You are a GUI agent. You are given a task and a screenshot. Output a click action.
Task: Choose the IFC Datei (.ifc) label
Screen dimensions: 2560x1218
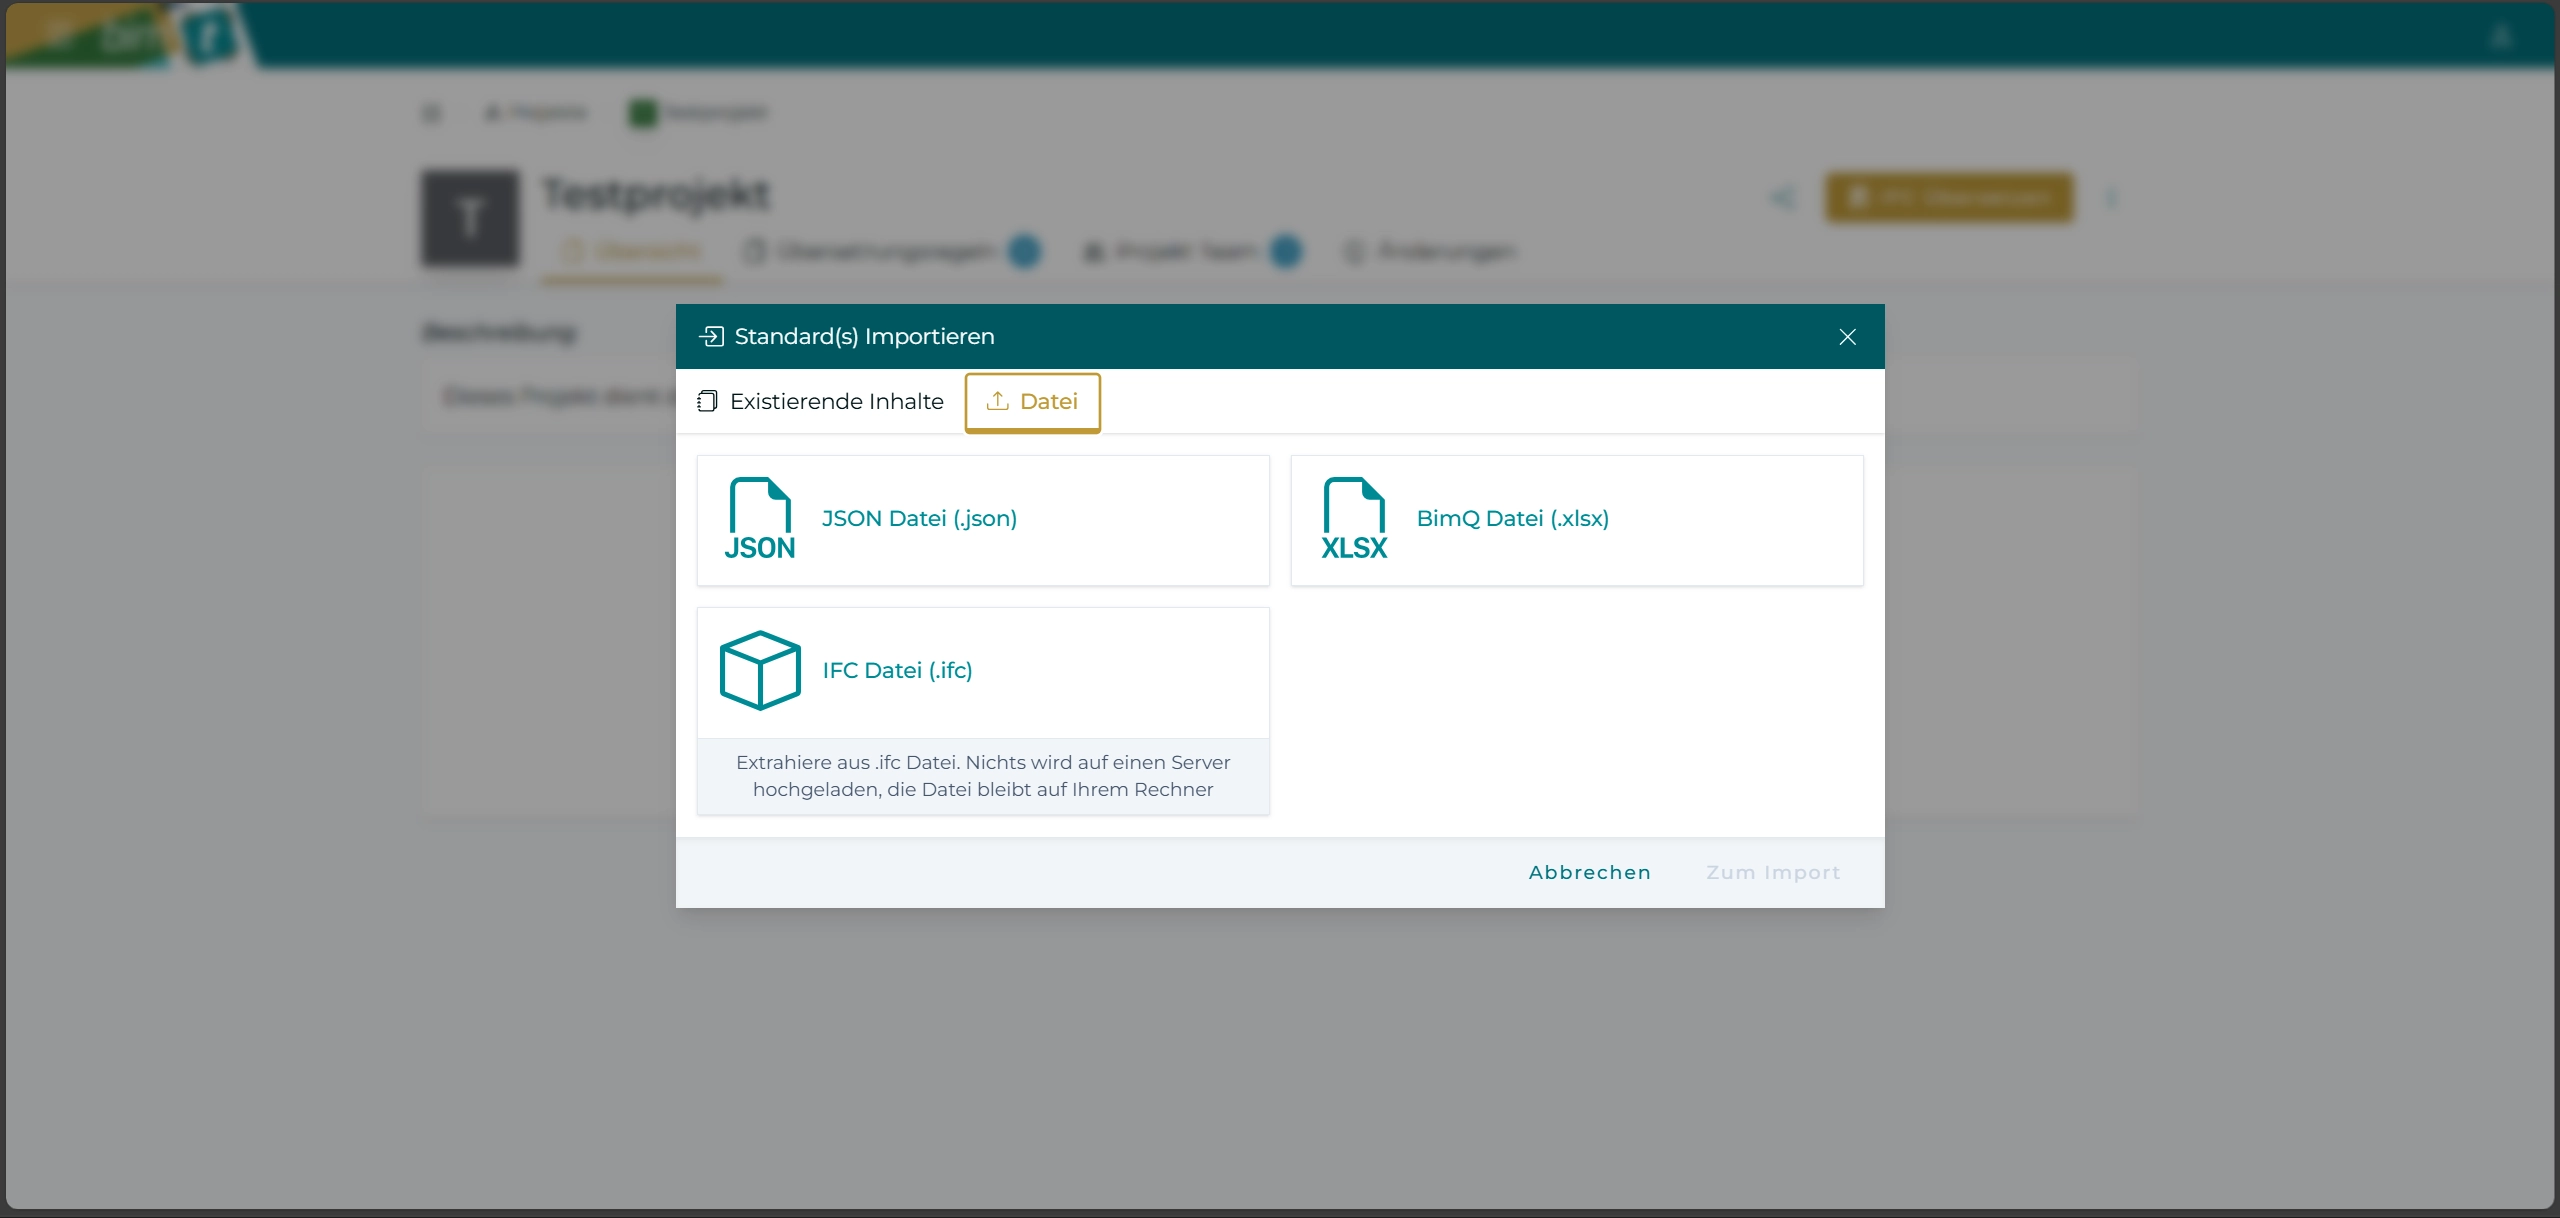[x=897, y=670]
